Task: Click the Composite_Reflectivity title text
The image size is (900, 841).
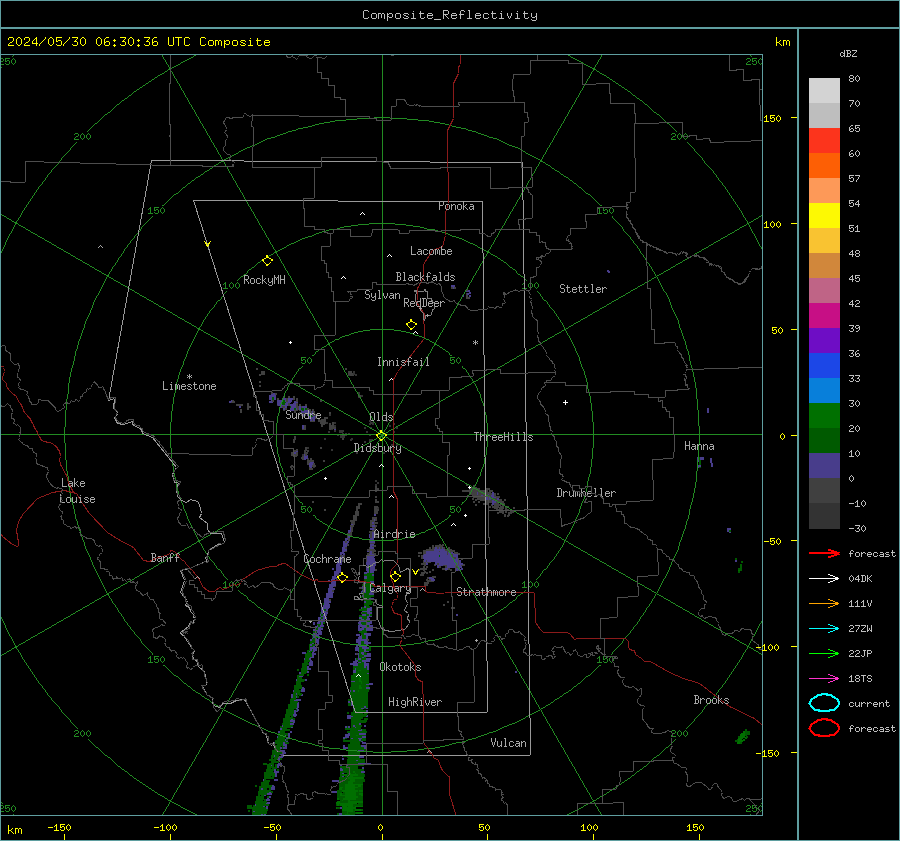Action: (x=450, y=15)
